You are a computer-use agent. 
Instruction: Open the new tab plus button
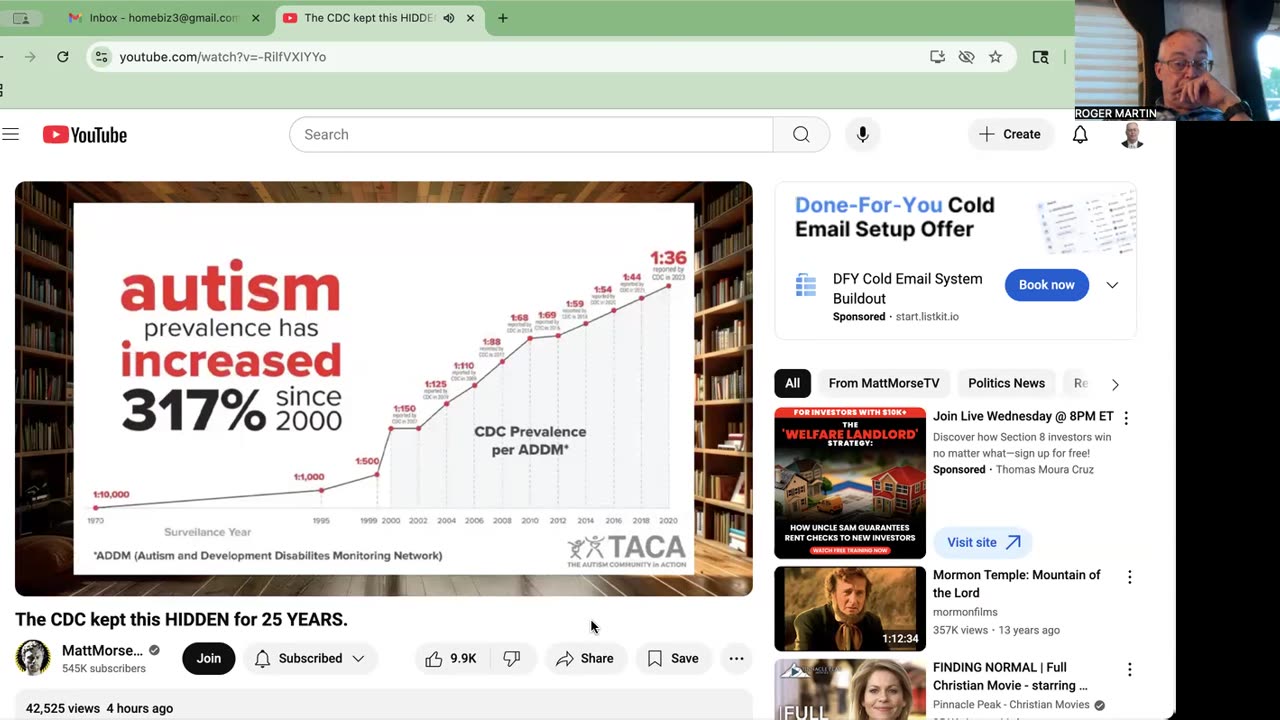(x=503, y=18)
